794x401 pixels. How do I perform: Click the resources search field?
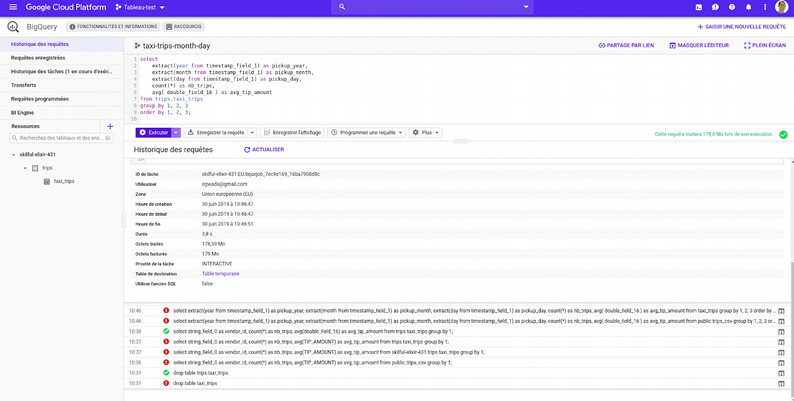[58, 138]
